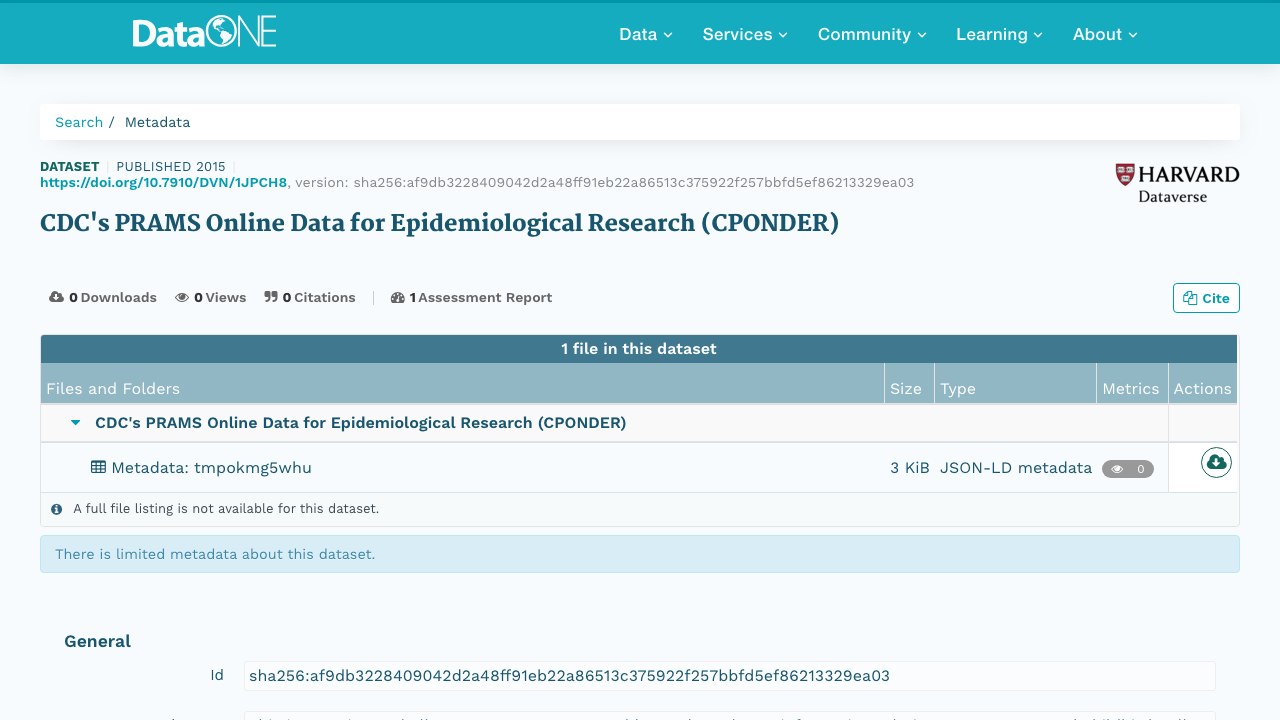Click the "There is limited metadata" notice
The width and height of the screenshot is (1280, 720).
[x=640, y=554]
